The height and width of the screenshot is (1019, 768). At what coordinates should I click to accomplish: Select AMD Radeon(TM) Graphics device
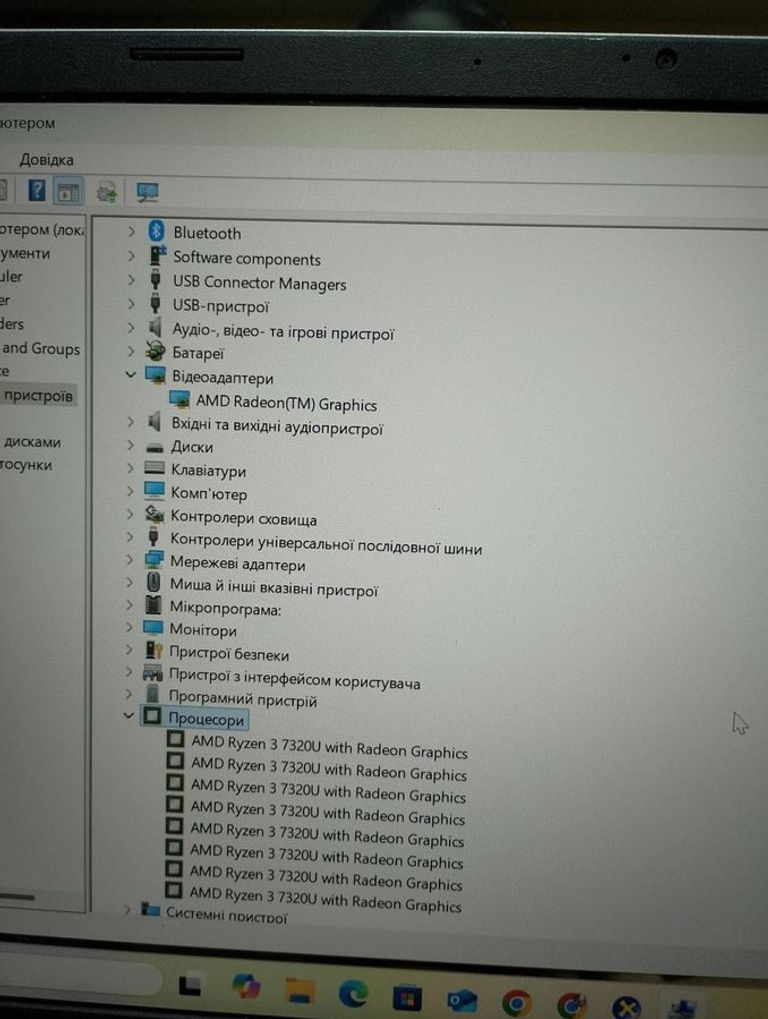click(286, 404)
